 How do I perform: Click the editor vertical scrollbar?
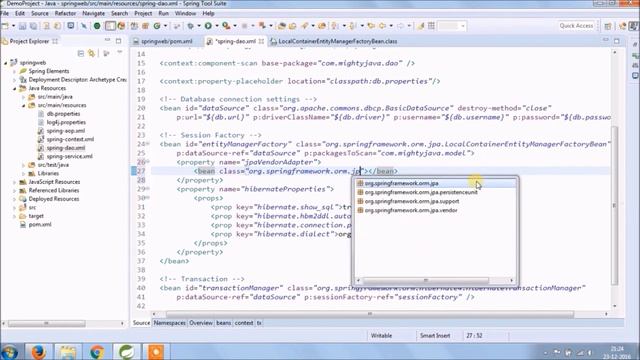(614, 205)
